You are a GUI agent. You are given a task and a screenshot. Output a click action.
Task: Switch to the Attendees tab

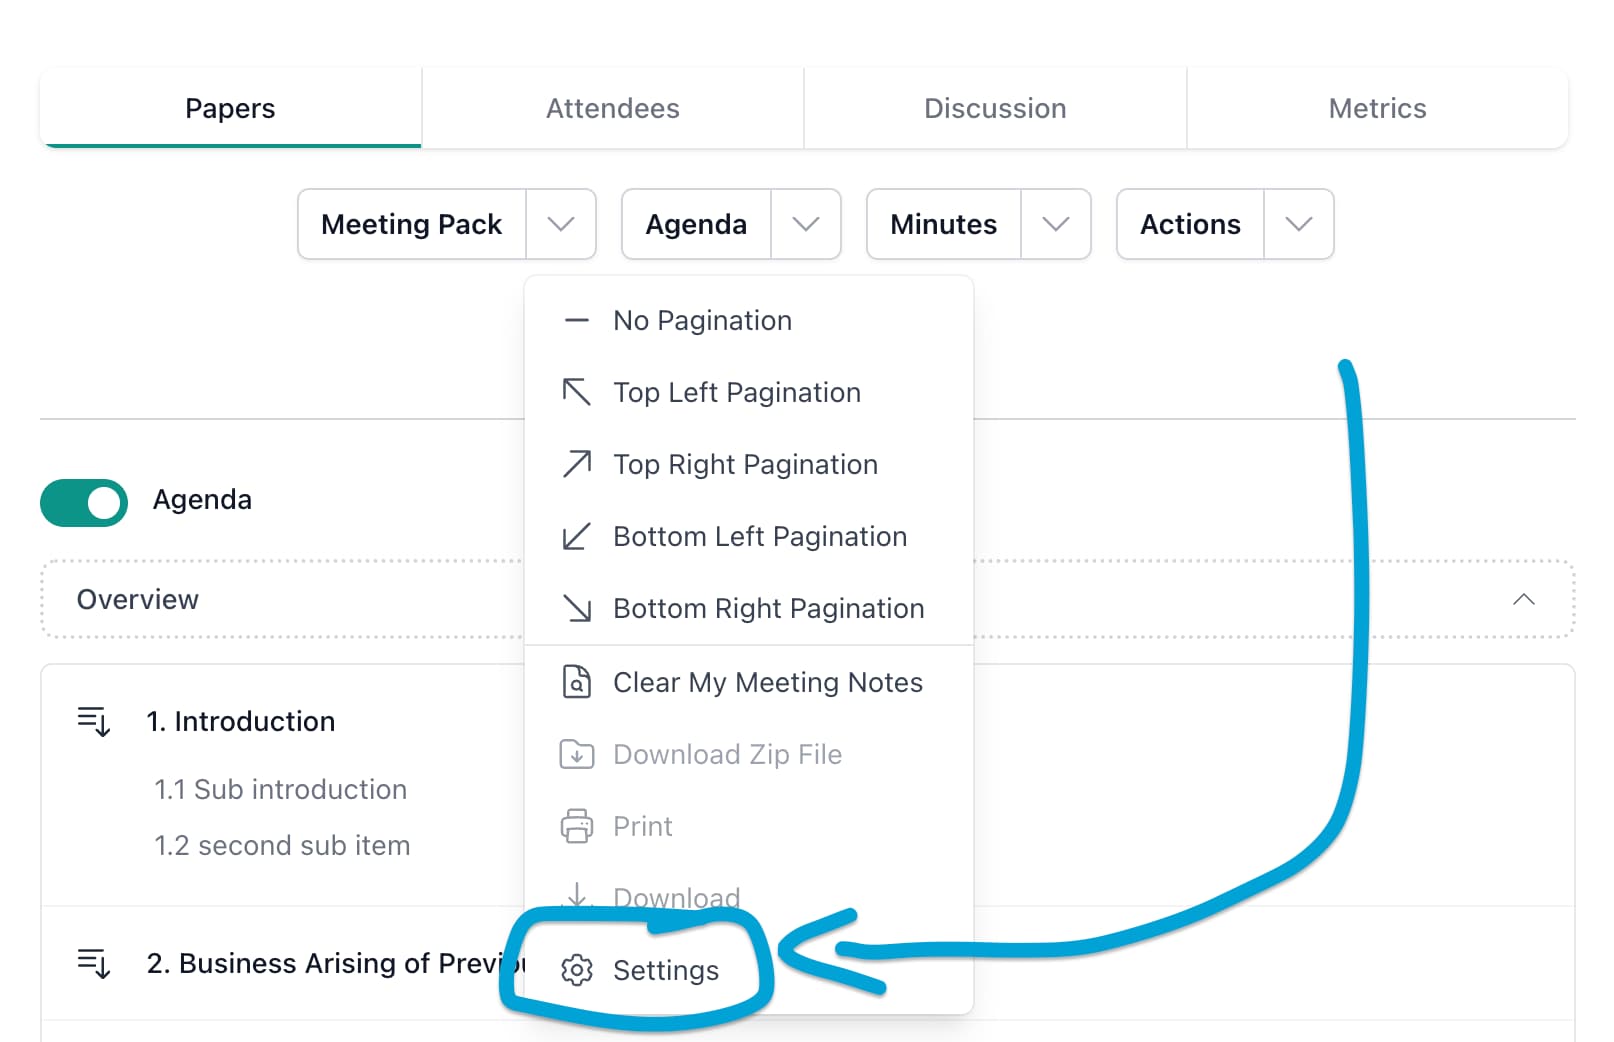(x=612, y=108)
